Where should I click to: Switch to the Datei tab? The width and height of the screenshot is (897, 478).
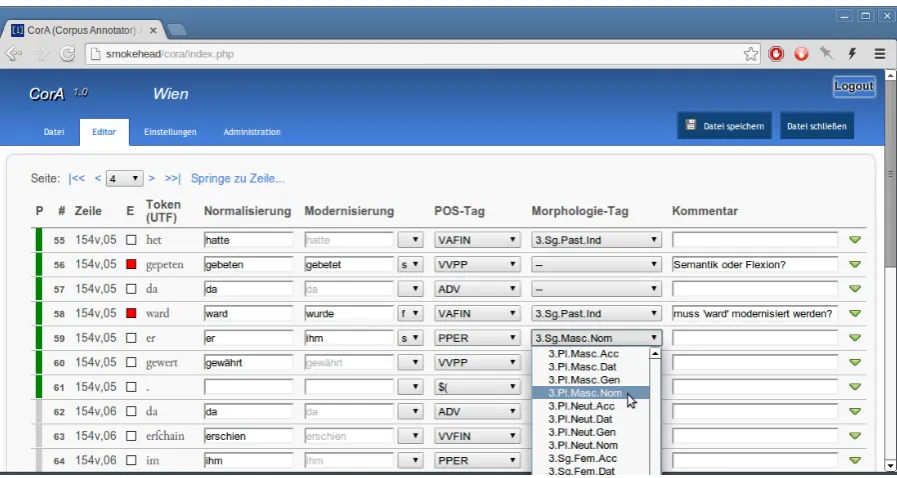[x=54, y=132]
